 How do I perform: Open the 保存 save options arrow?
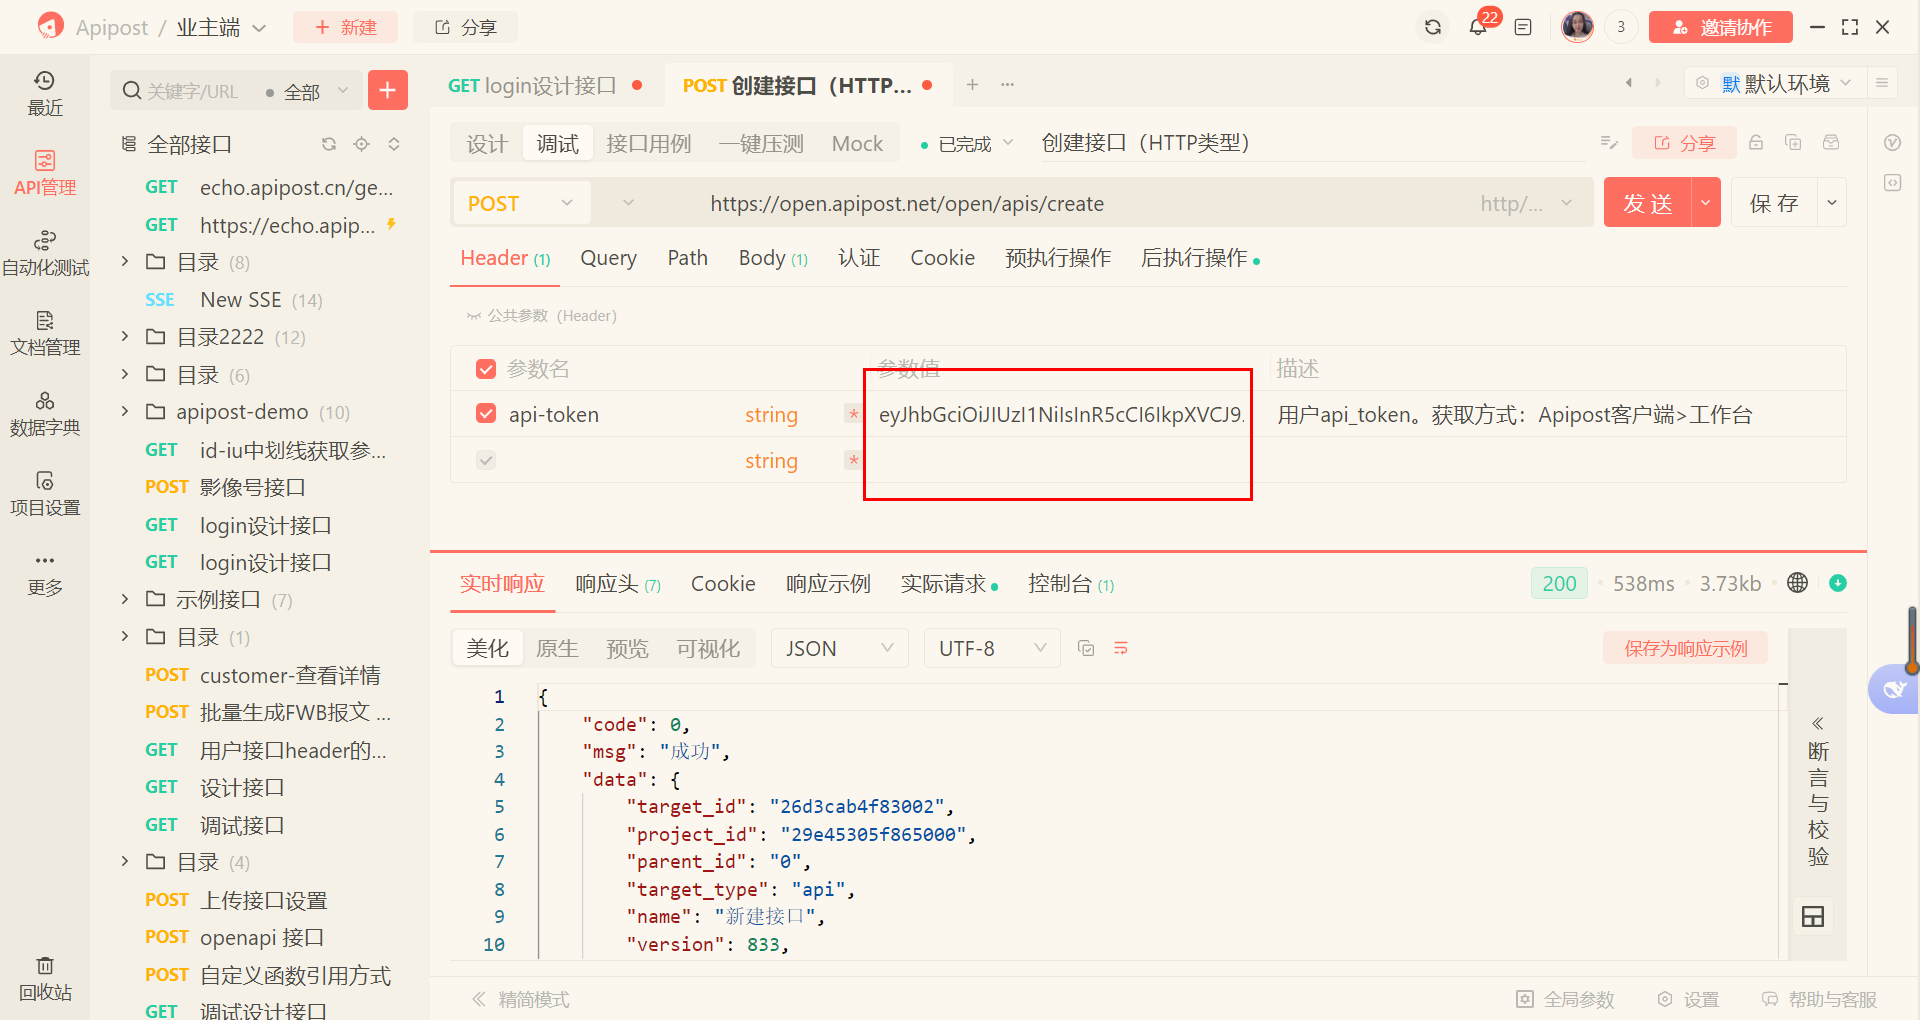1831,203
